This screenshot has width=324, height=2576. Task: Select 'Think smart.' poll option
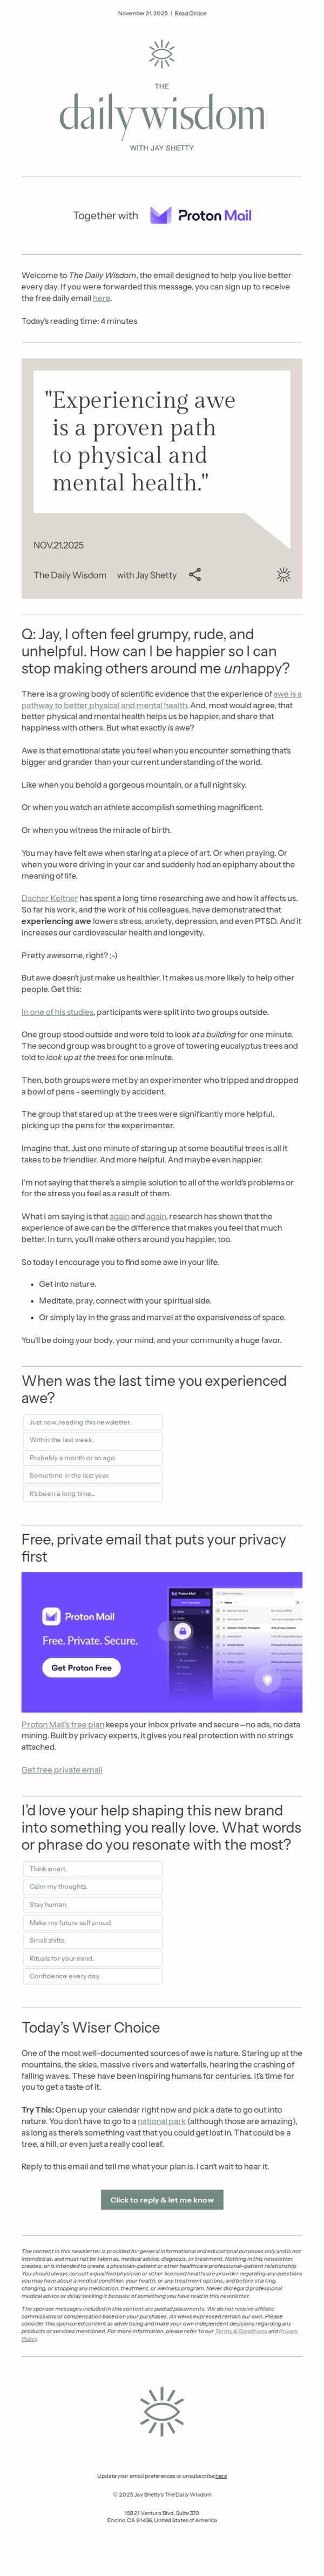(93, 1868)
